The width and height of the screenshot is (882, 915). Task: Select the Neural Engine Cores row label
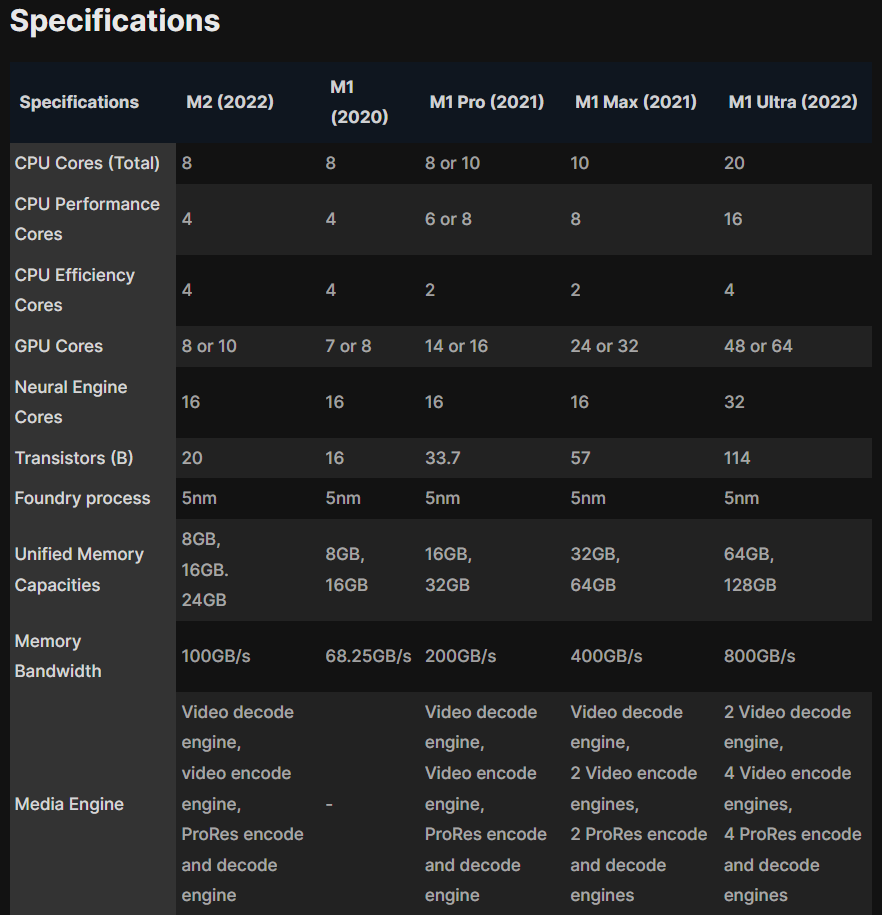[x=71, y=402]
